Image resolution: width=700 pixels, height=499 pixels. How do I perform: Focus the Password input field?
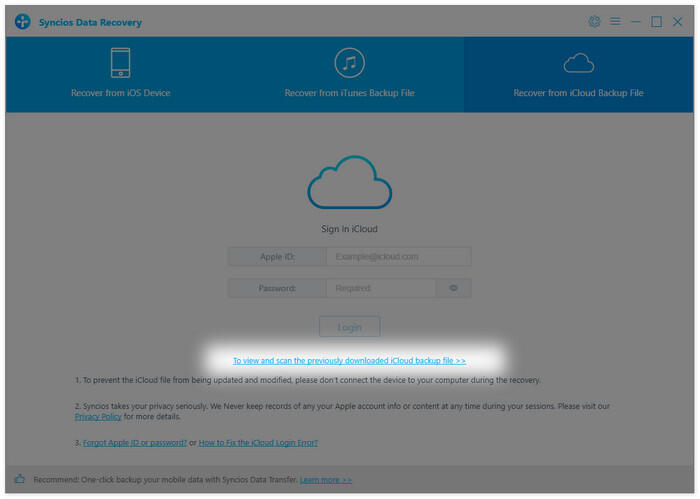[x=380, y=288]
